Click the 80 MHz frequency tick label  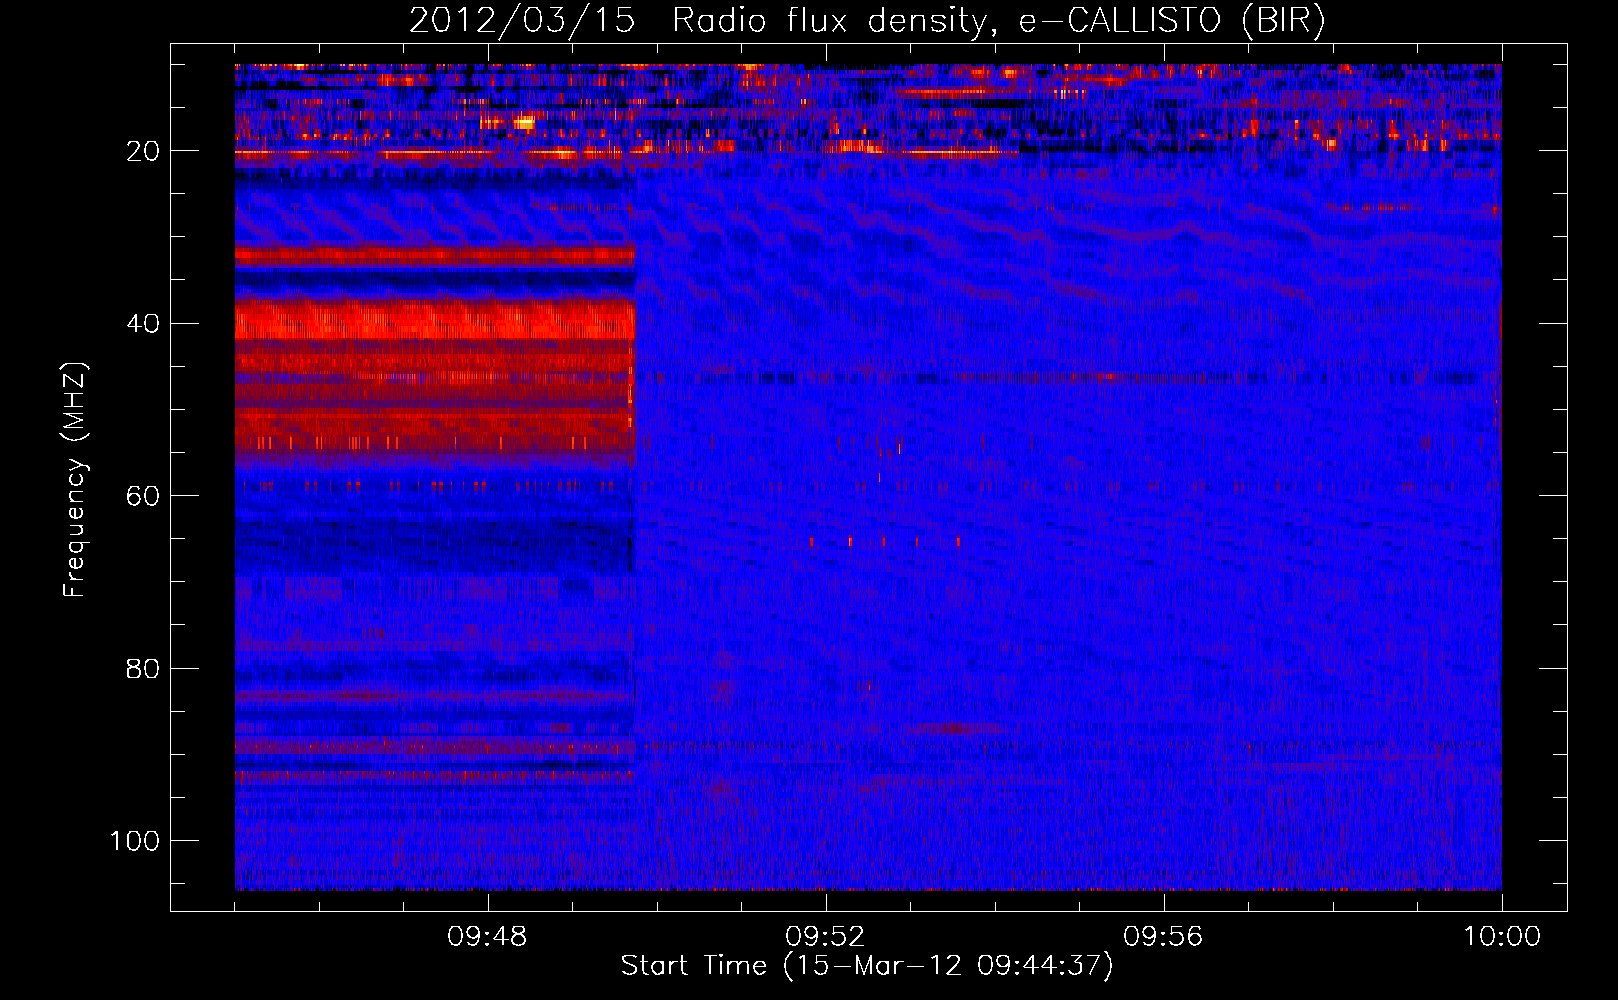pos(143,669)
